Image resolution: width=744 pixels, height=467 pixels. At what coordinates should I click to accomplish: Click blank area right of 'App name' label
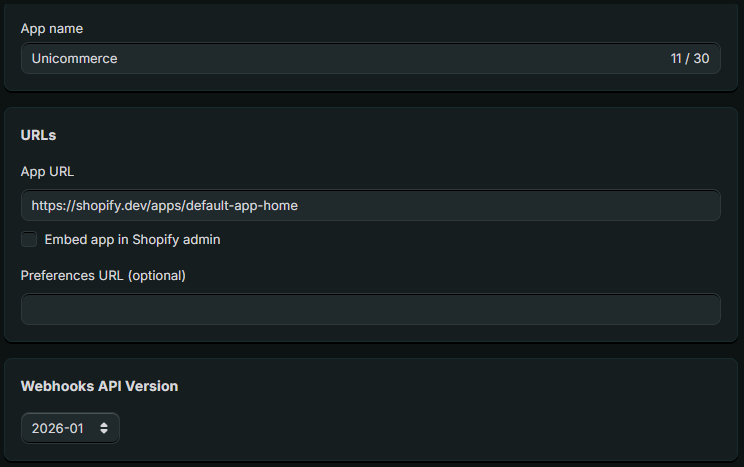click(400, 28)
